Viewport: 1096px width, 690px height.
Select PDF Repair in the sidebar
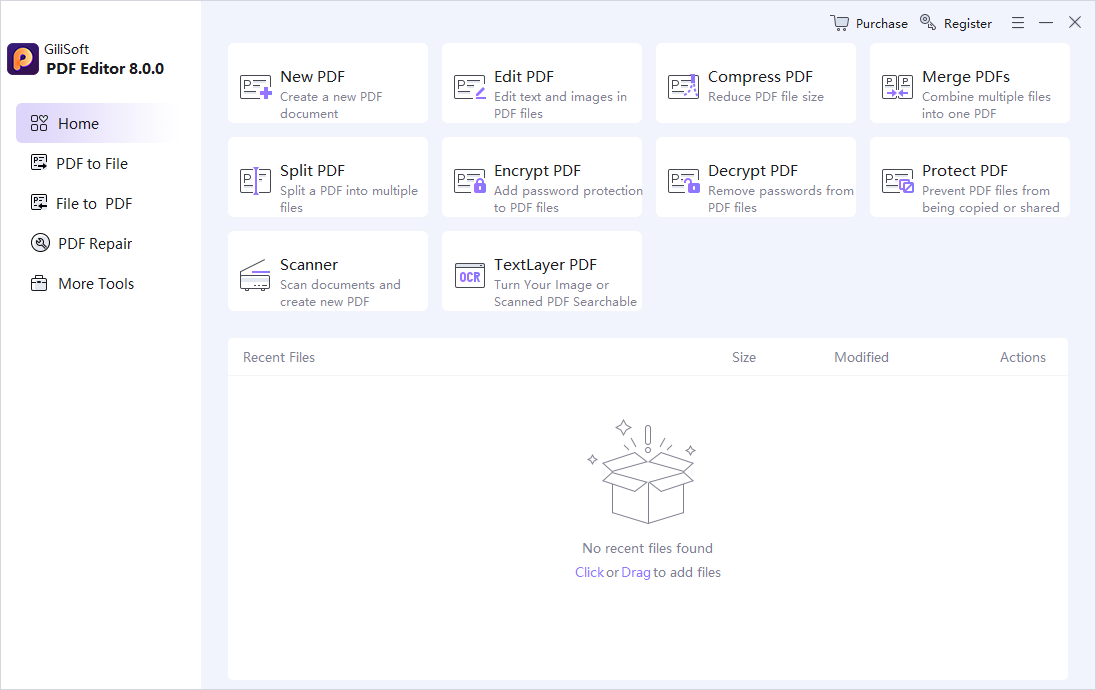click(82, 243)
